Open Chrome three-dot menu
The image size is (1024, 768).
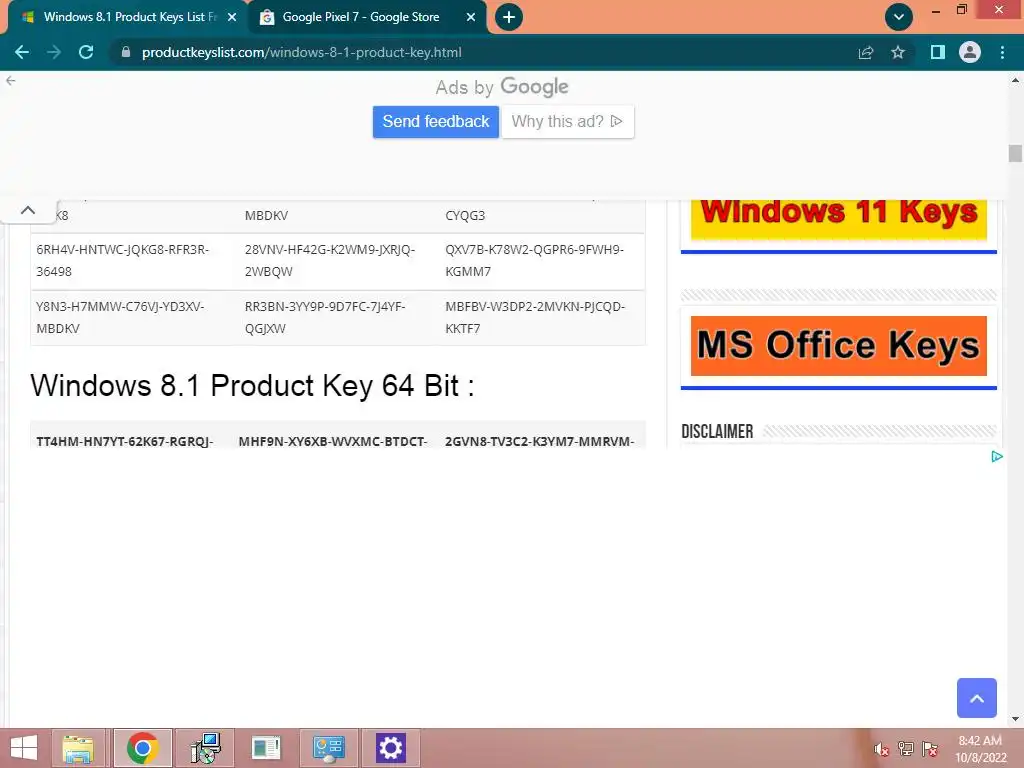point(1002,52)
